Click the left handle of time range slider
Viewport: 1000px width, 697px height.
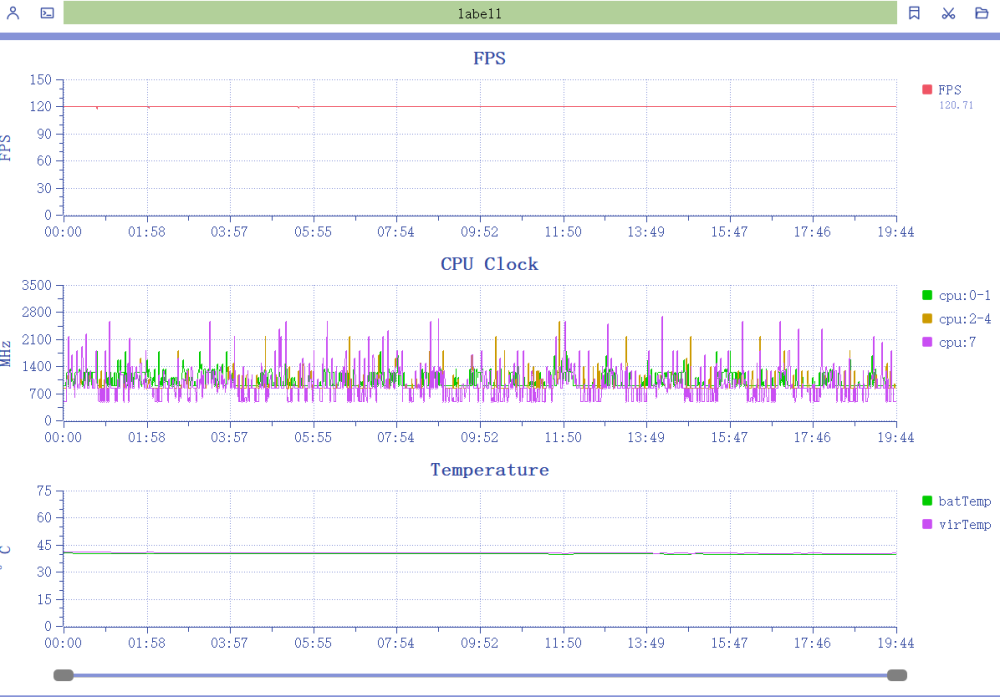63,675
